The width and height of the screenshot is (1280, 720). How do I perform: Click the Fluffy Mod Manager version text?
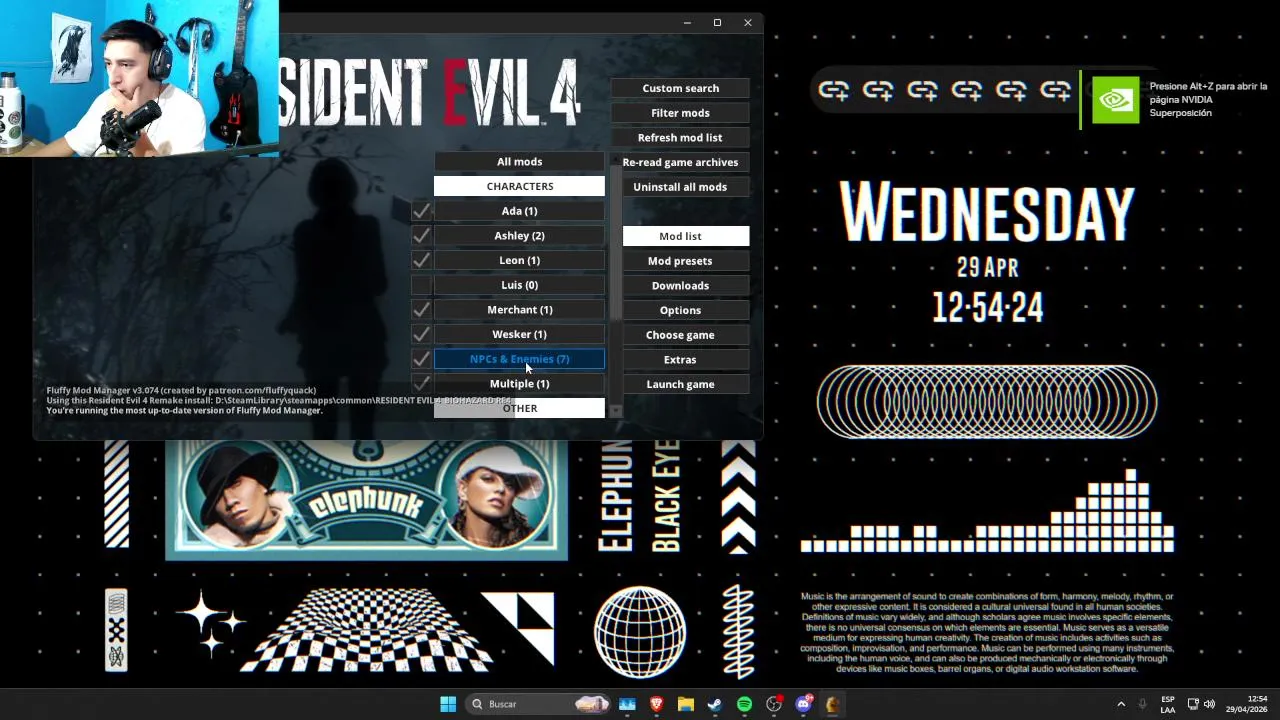[x=181, y=390]
